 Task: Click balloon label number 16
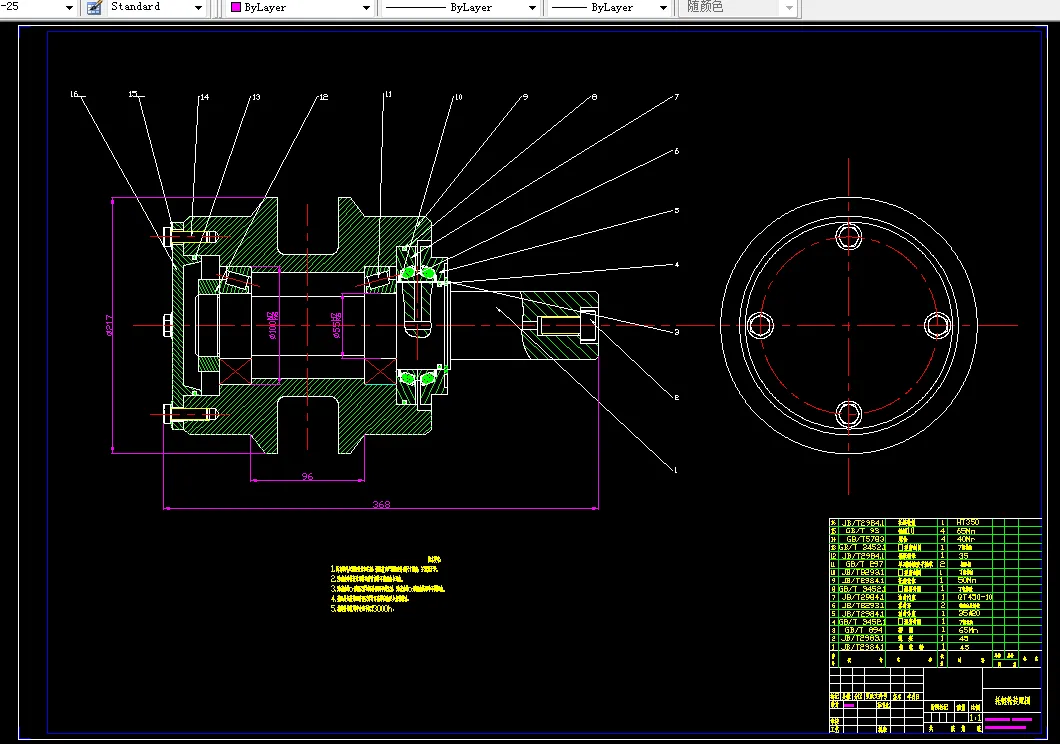[74, 95]
